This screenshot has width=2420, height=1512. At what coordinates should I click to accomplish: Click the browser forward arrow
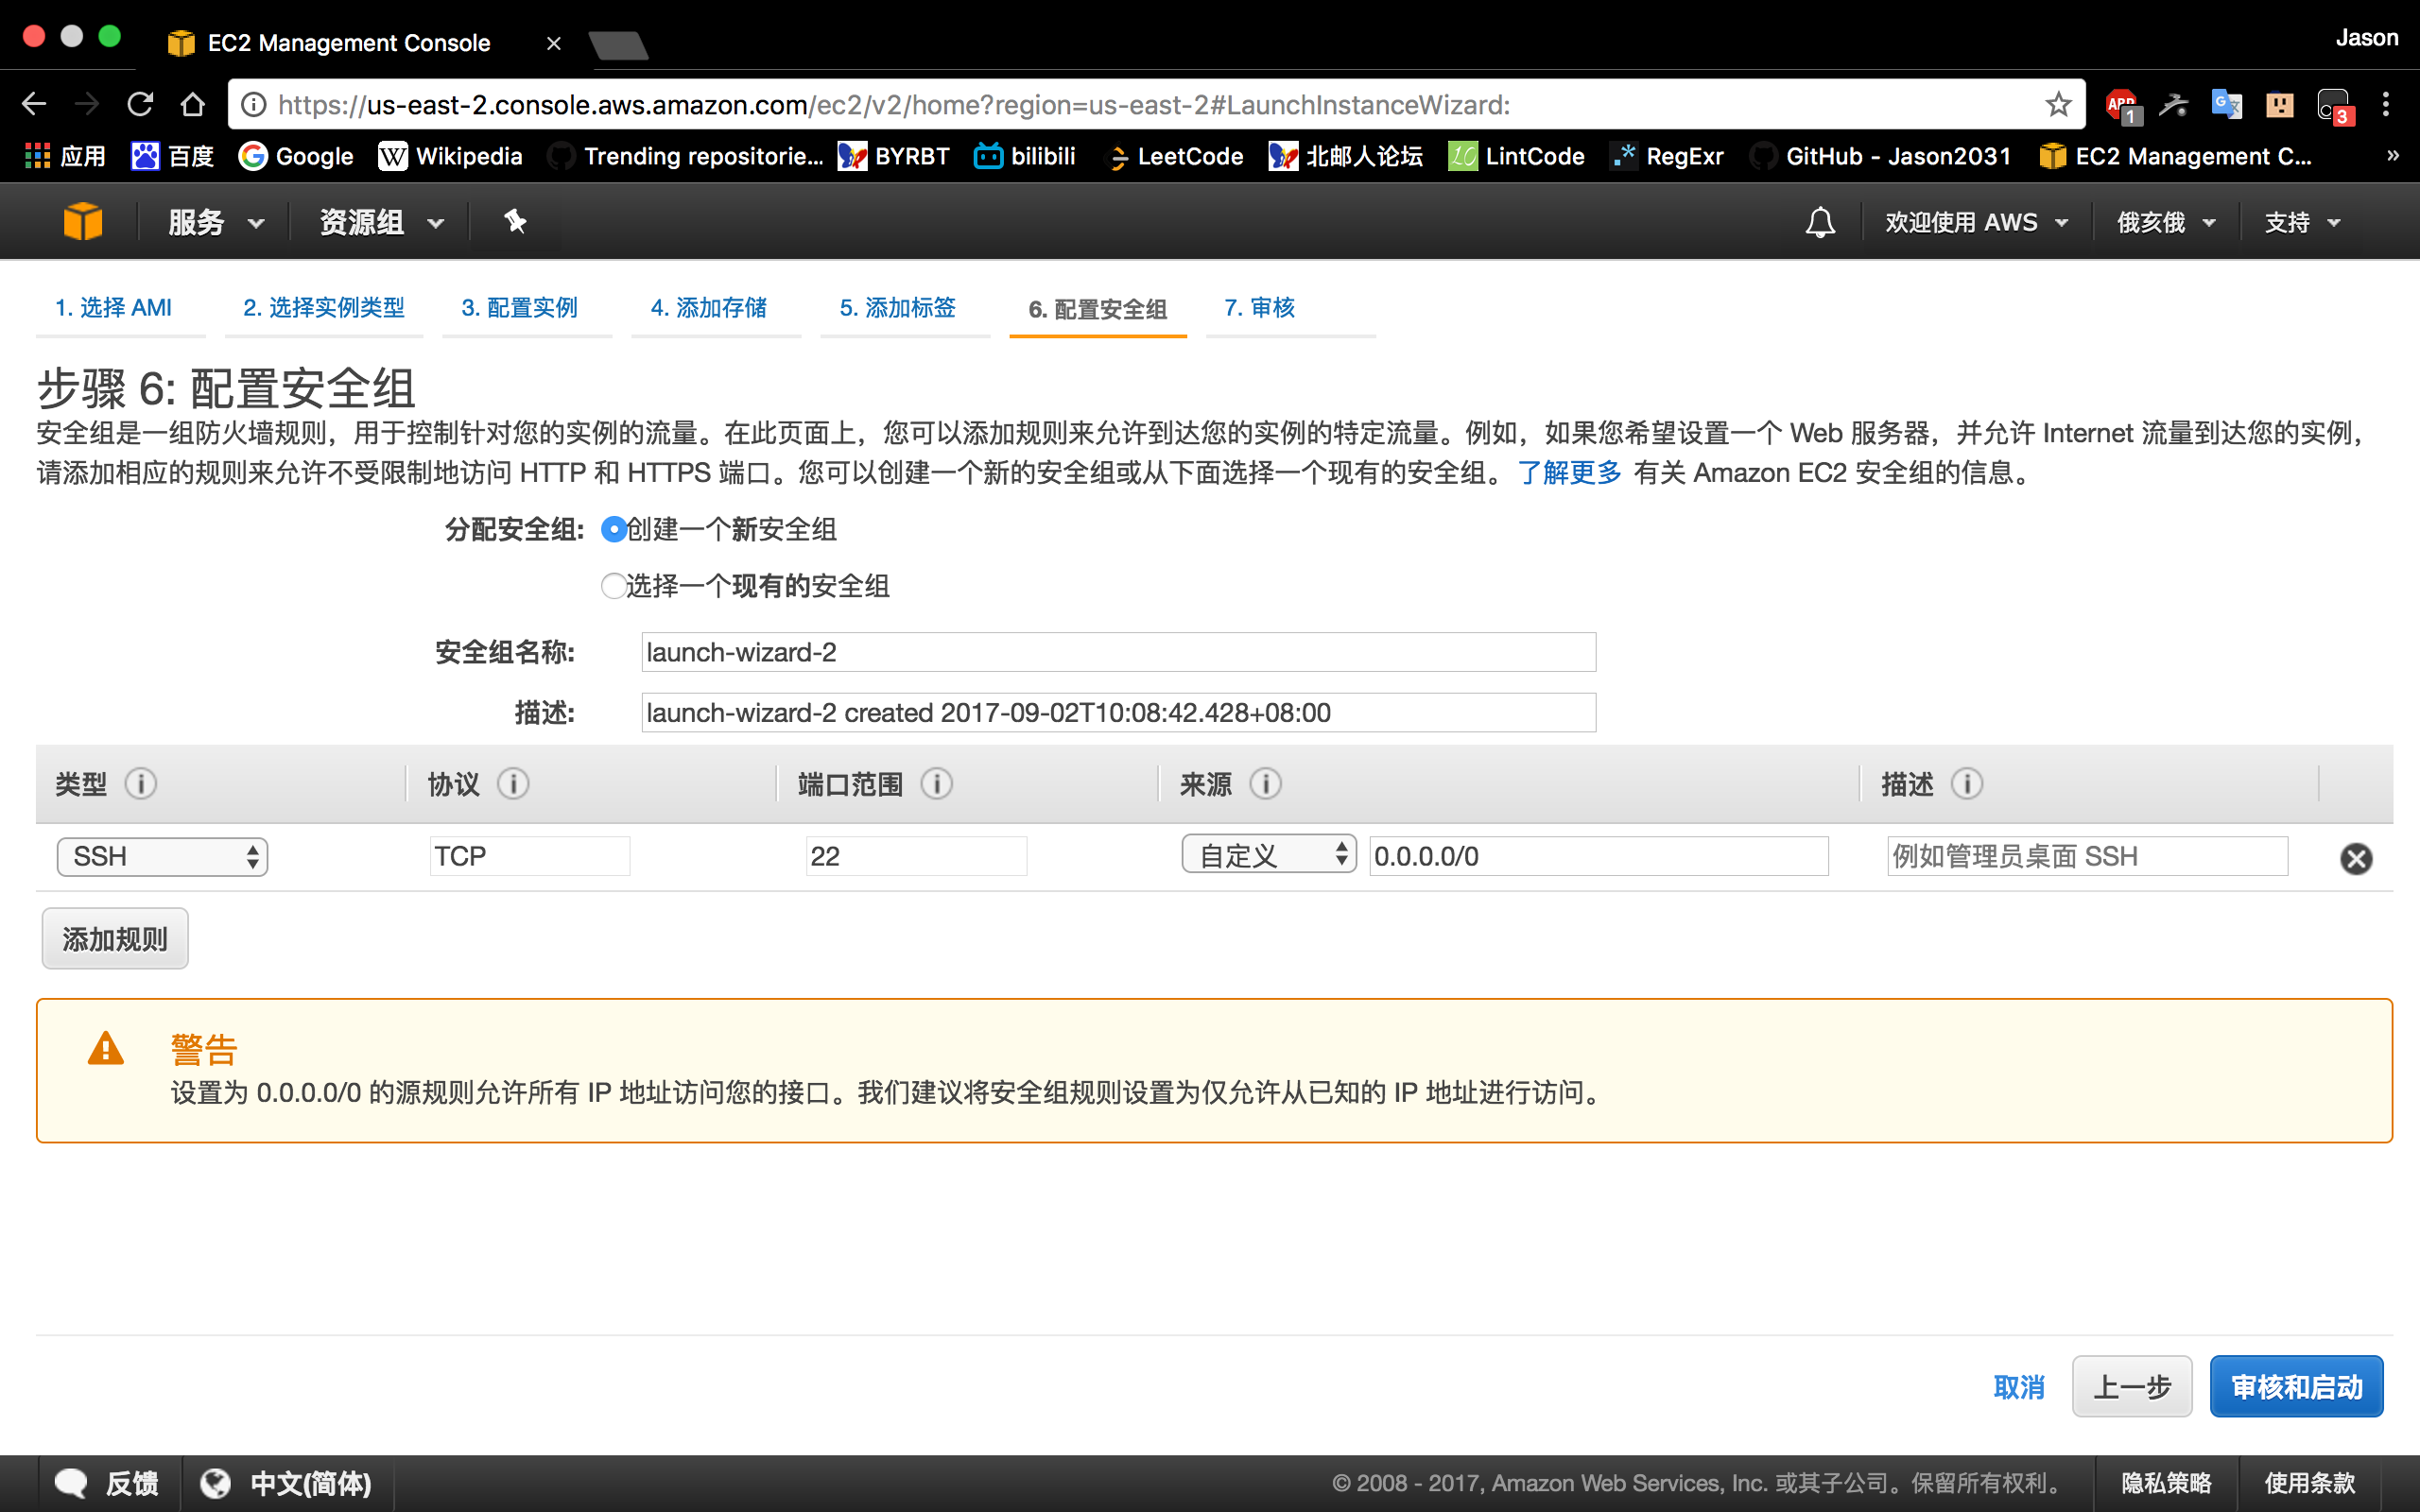(87, 104)
